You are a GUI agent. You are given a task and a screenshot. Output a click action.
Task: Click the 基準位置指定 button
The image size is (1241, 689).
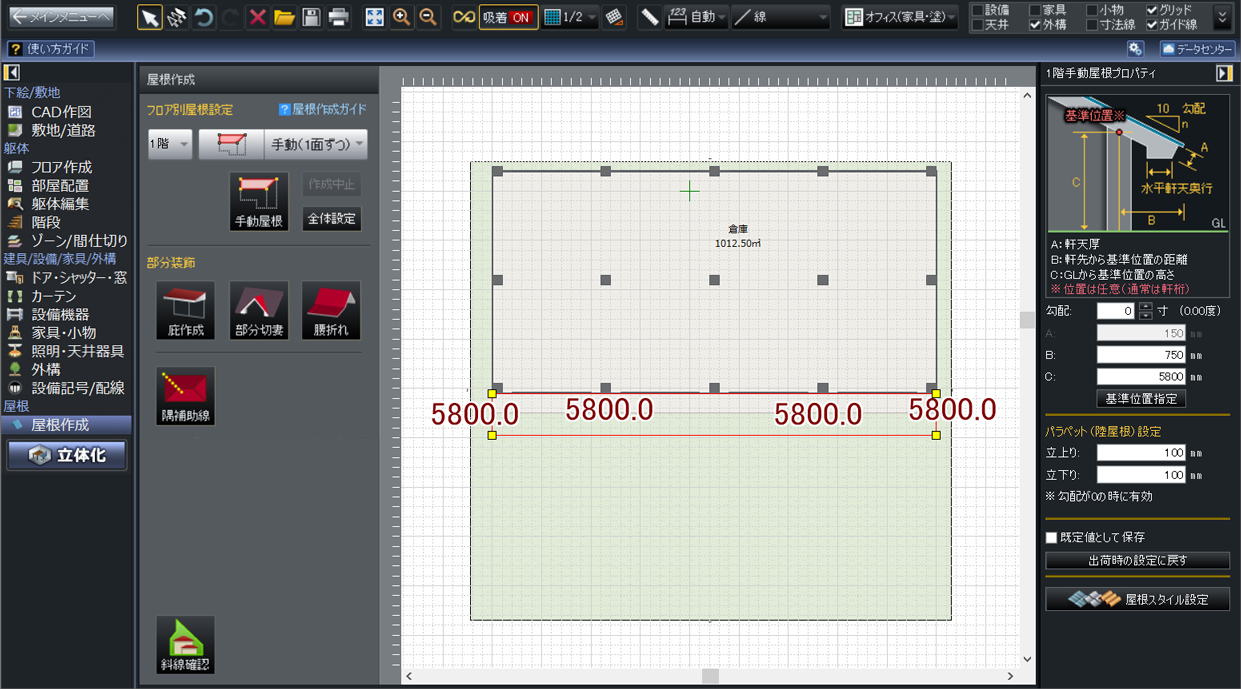click(x=1141, y=398)
